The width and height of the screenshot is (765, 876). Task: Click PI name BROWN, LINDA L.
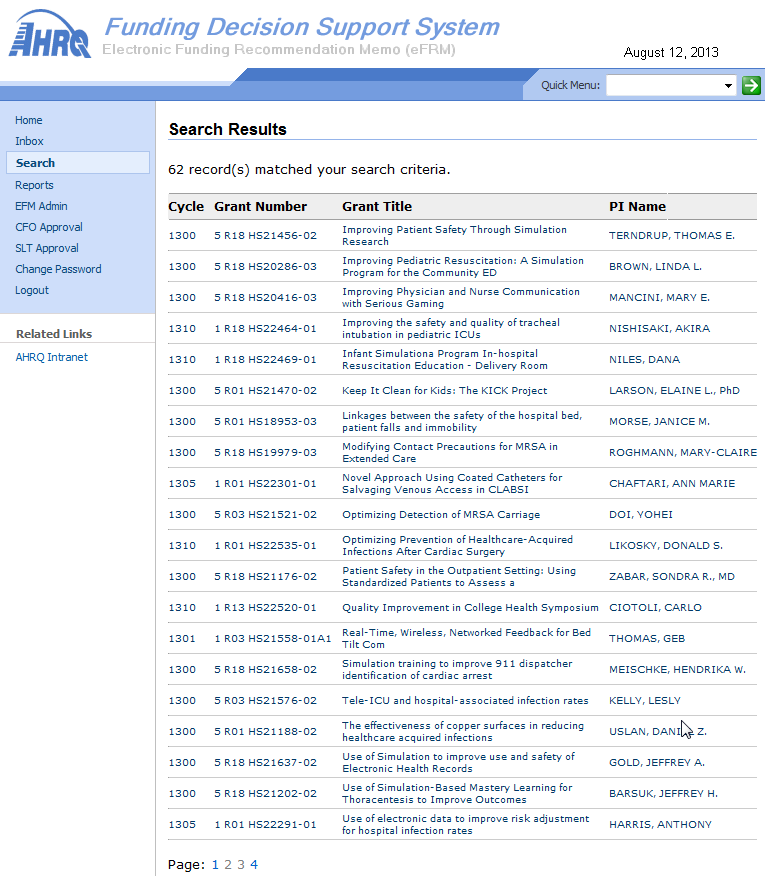click(x=655, y=266)
